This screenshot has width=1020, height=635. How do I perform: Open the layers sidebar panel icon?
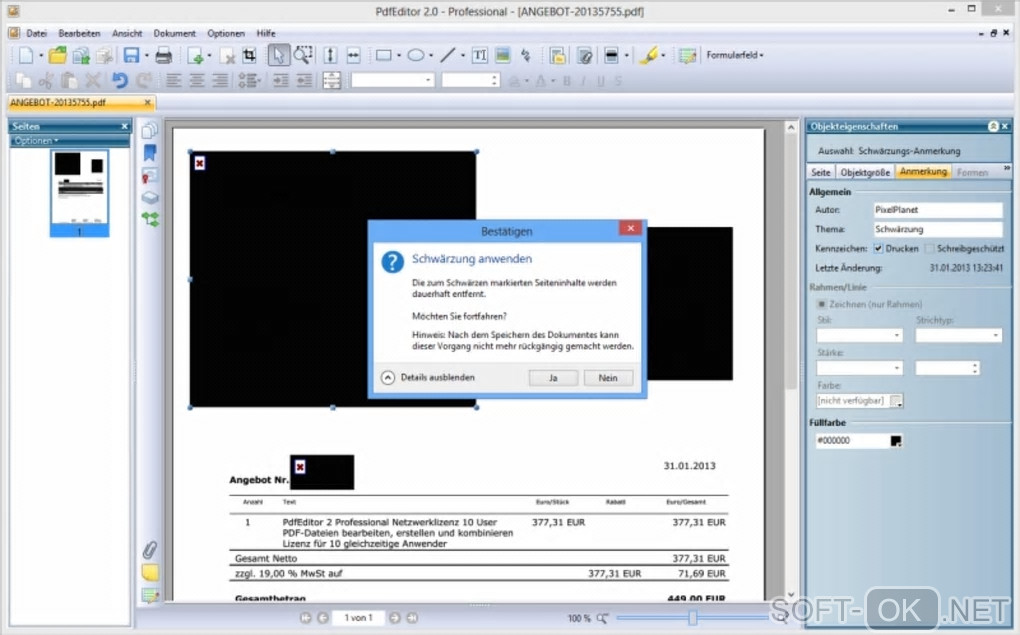pyautogui.click(x=150, y=197)
